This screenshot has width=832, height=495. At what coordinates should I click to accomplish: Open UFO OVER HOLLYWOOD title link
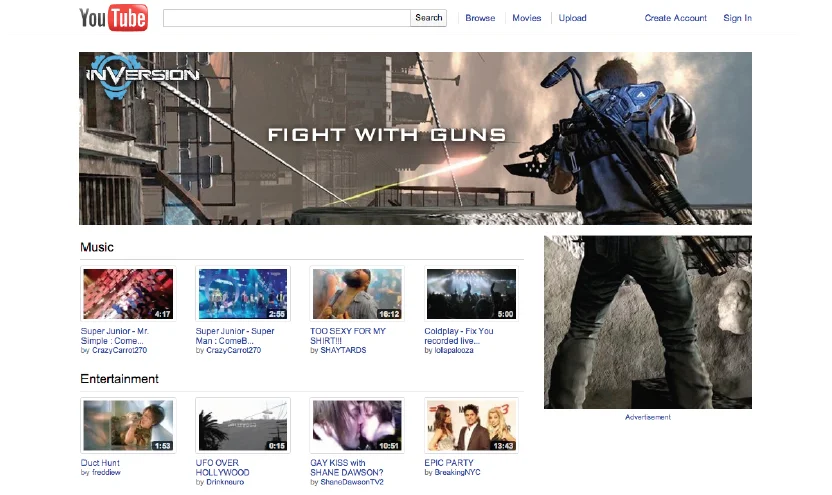[222, 467]
